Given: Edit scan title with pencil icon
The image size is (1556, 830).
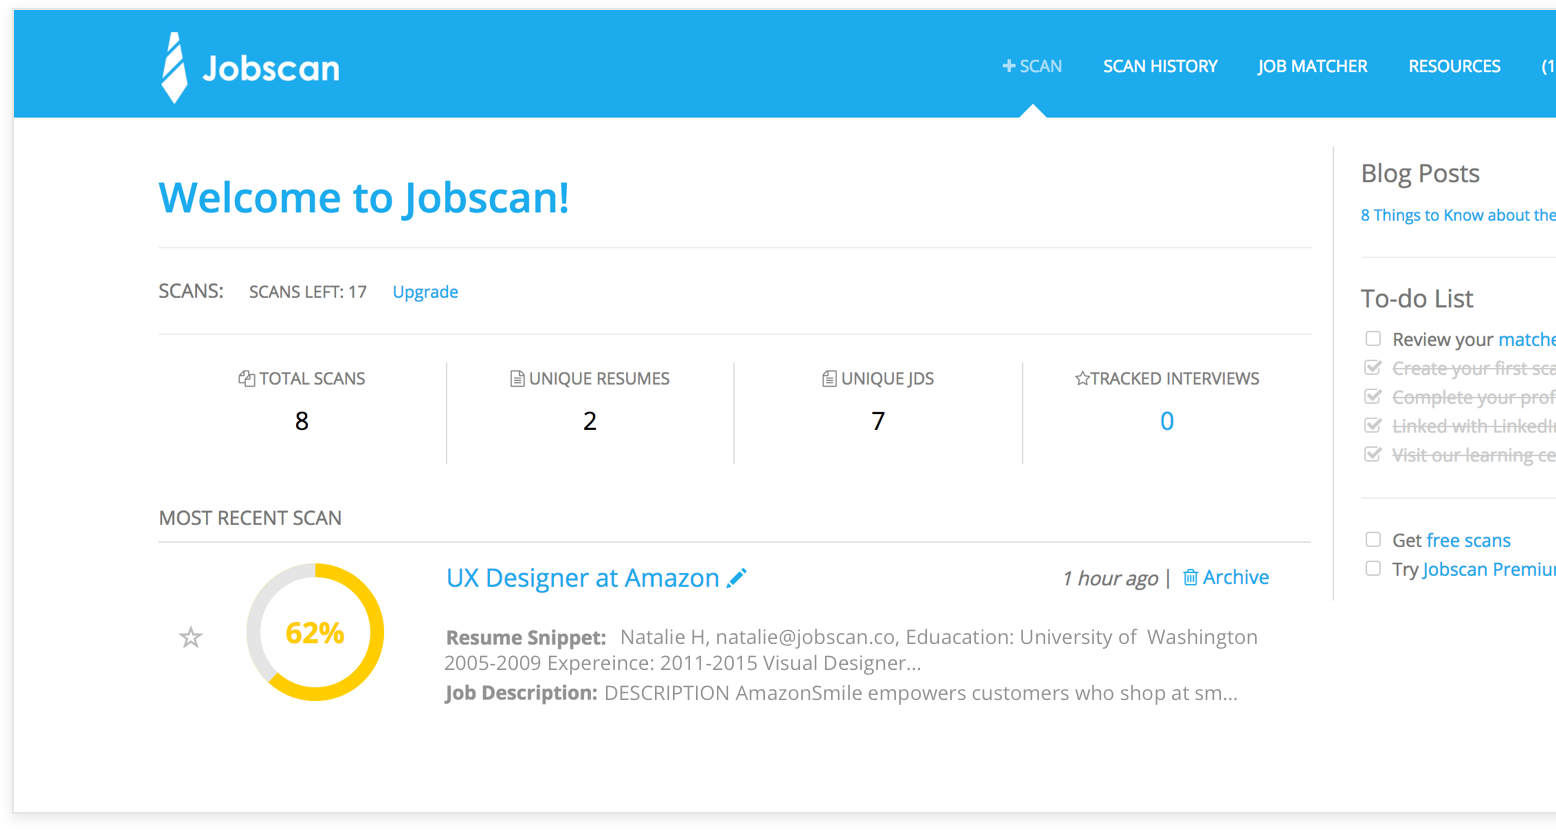Looking at the screenshot, I should pyautogui.click(x=737, y=578).
